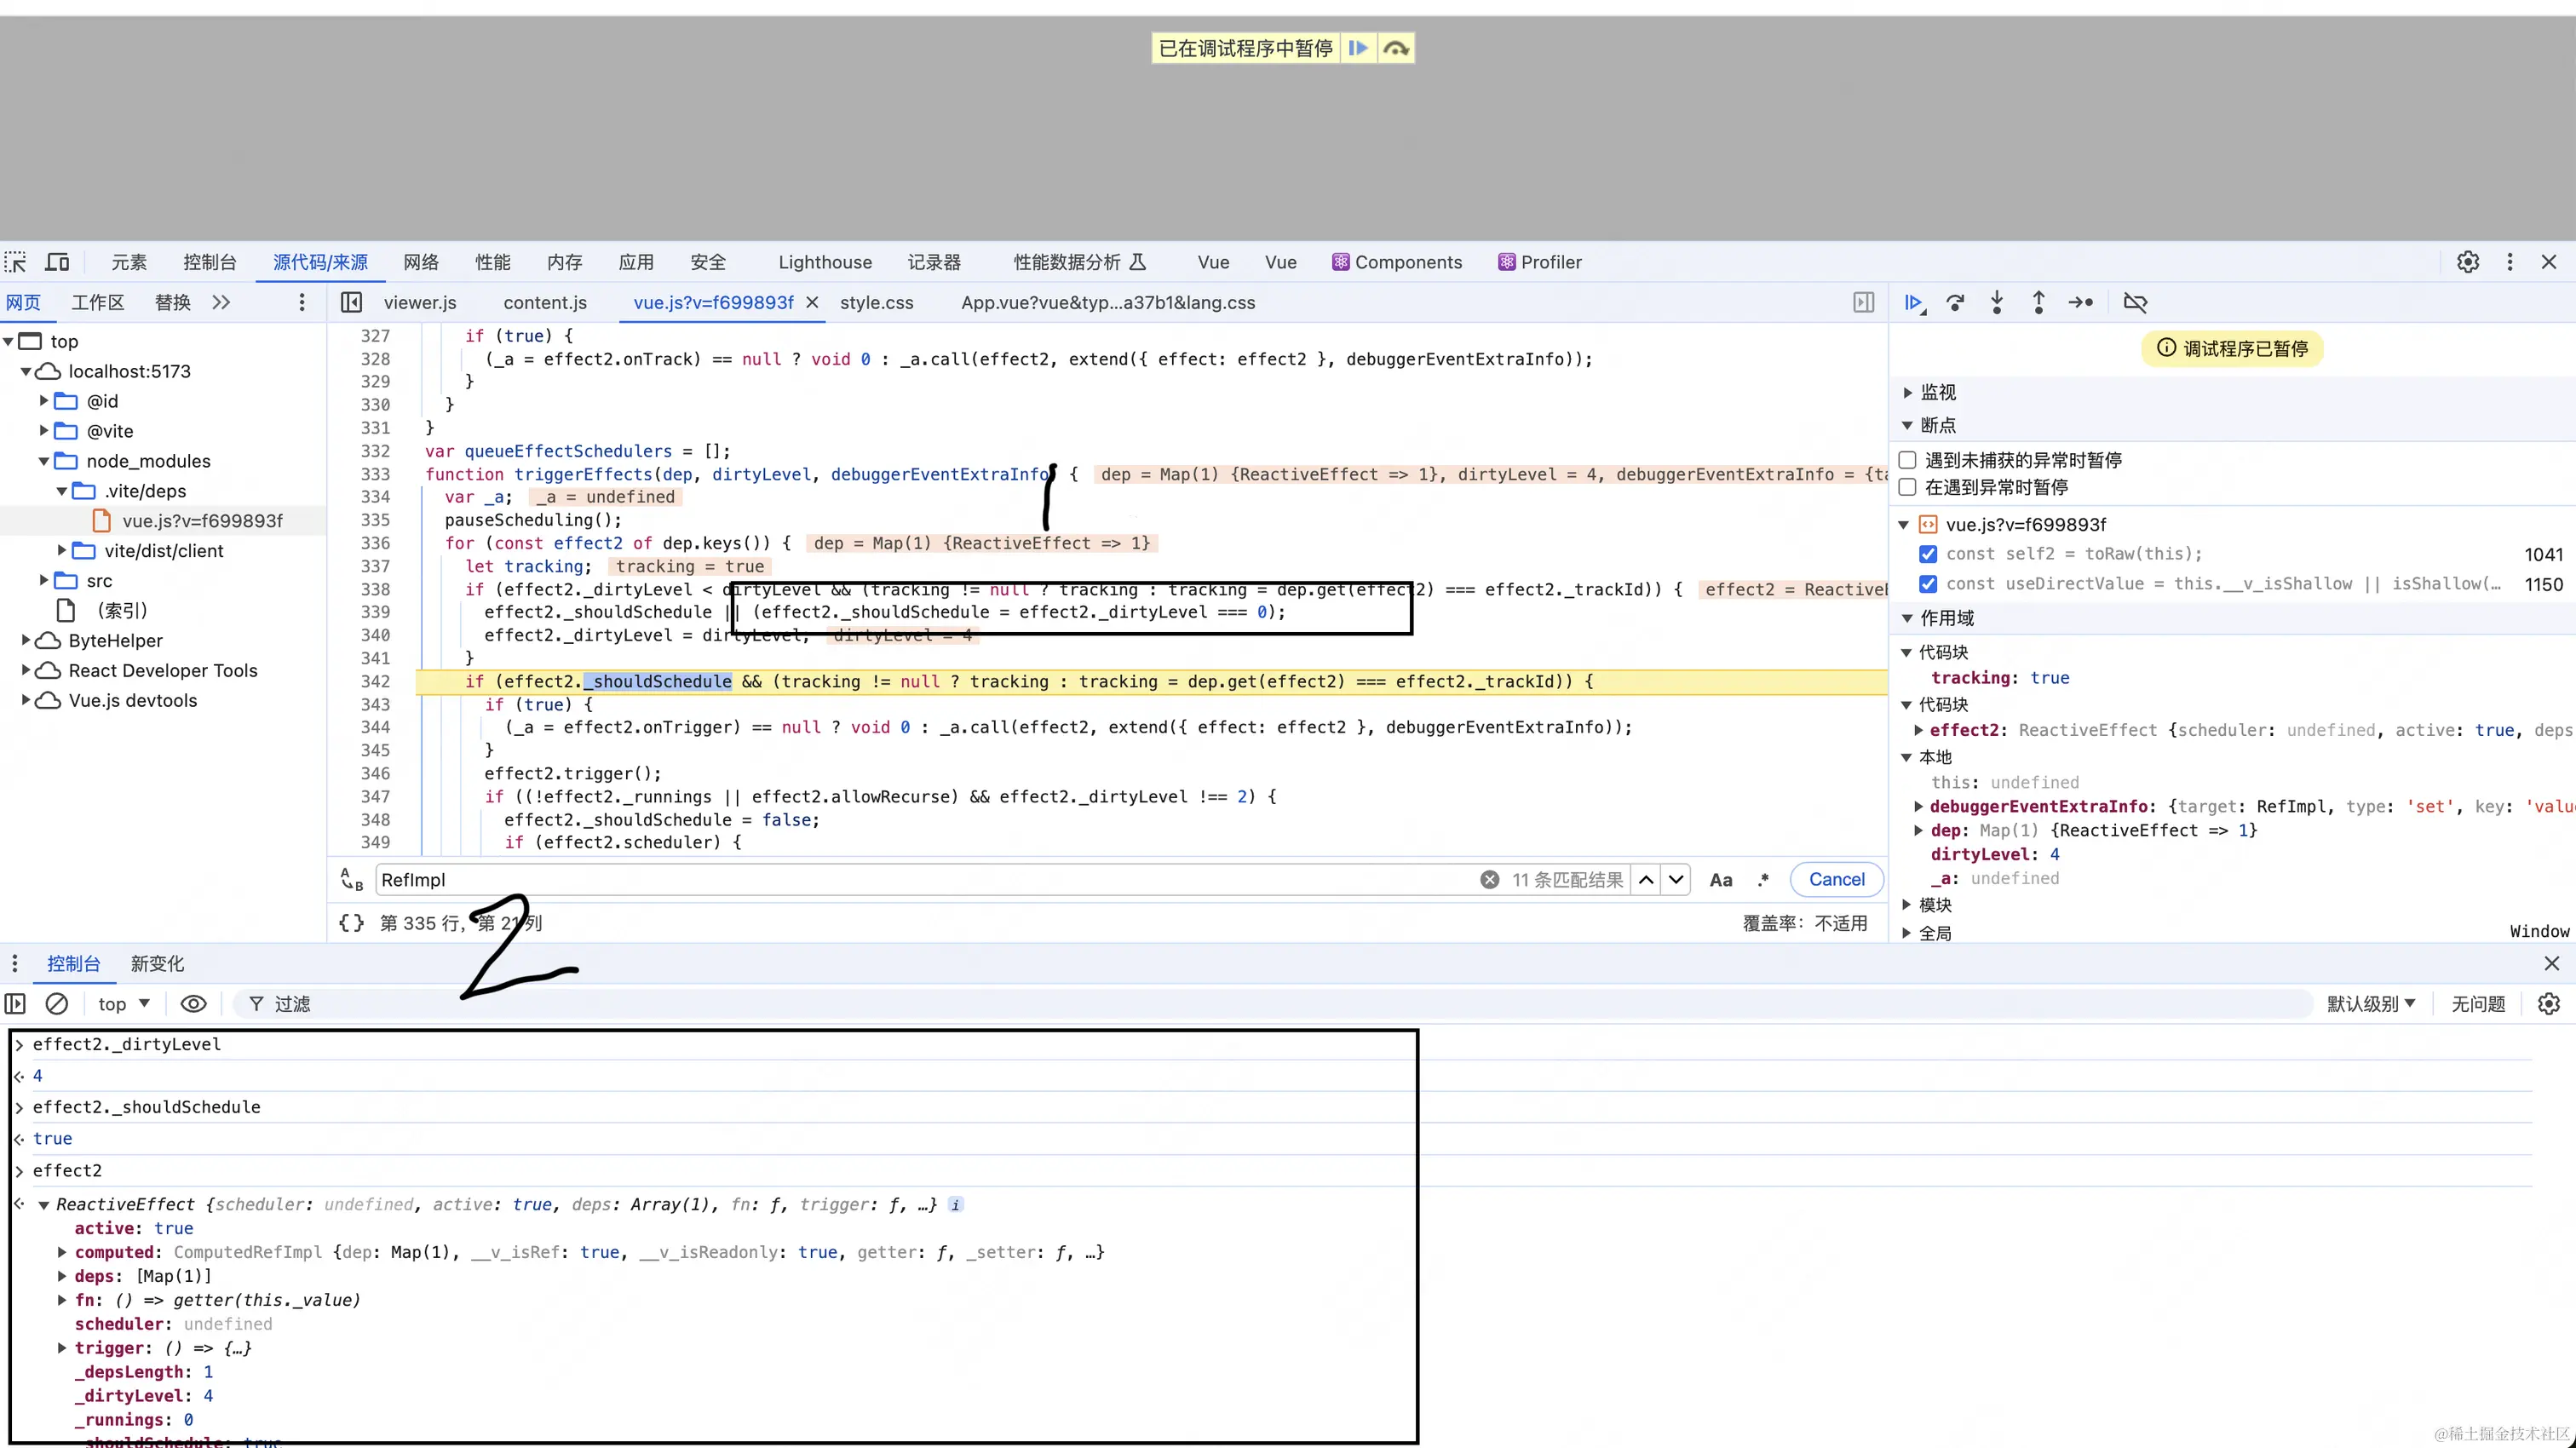Viewport: 2576px width, 1448px height.
Task: Click the step over next function icon
Action: (x=1955, y=302)
